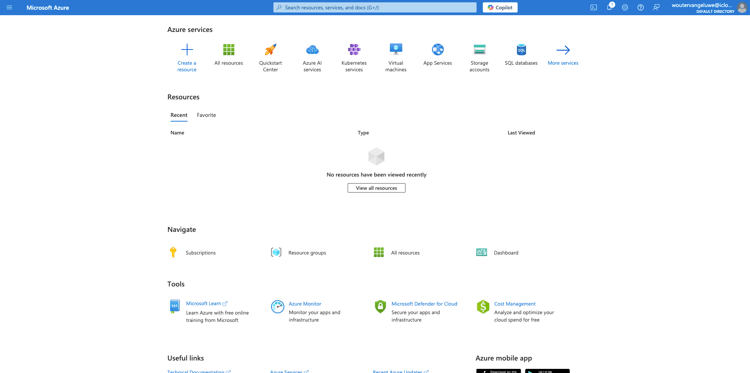Click the 'Azure mobile app' heading
Image resolution: width=750 pixels, height=373 pixels.
click(x=504, y=358)
